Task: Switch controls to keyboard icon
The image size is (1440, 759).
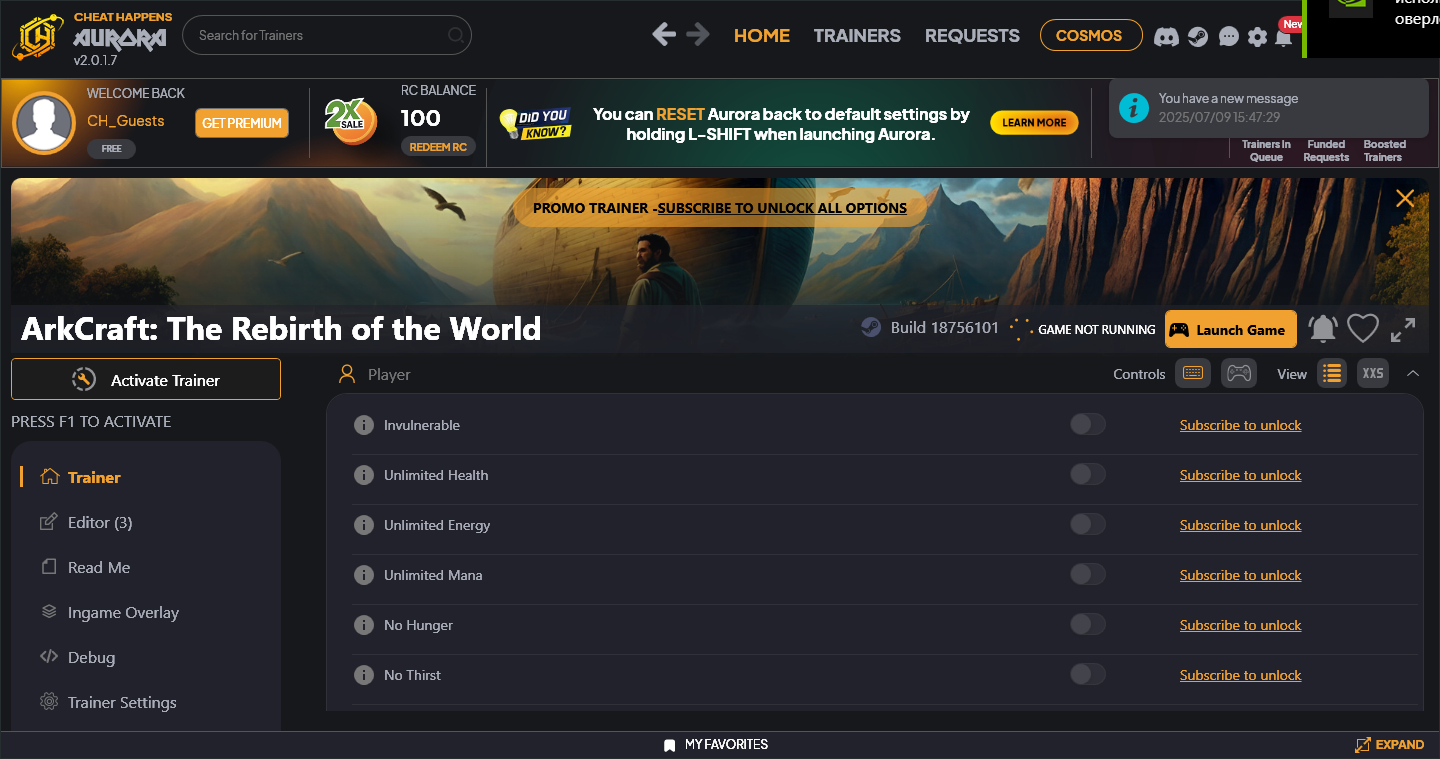Action: (x=1192, y=373)
